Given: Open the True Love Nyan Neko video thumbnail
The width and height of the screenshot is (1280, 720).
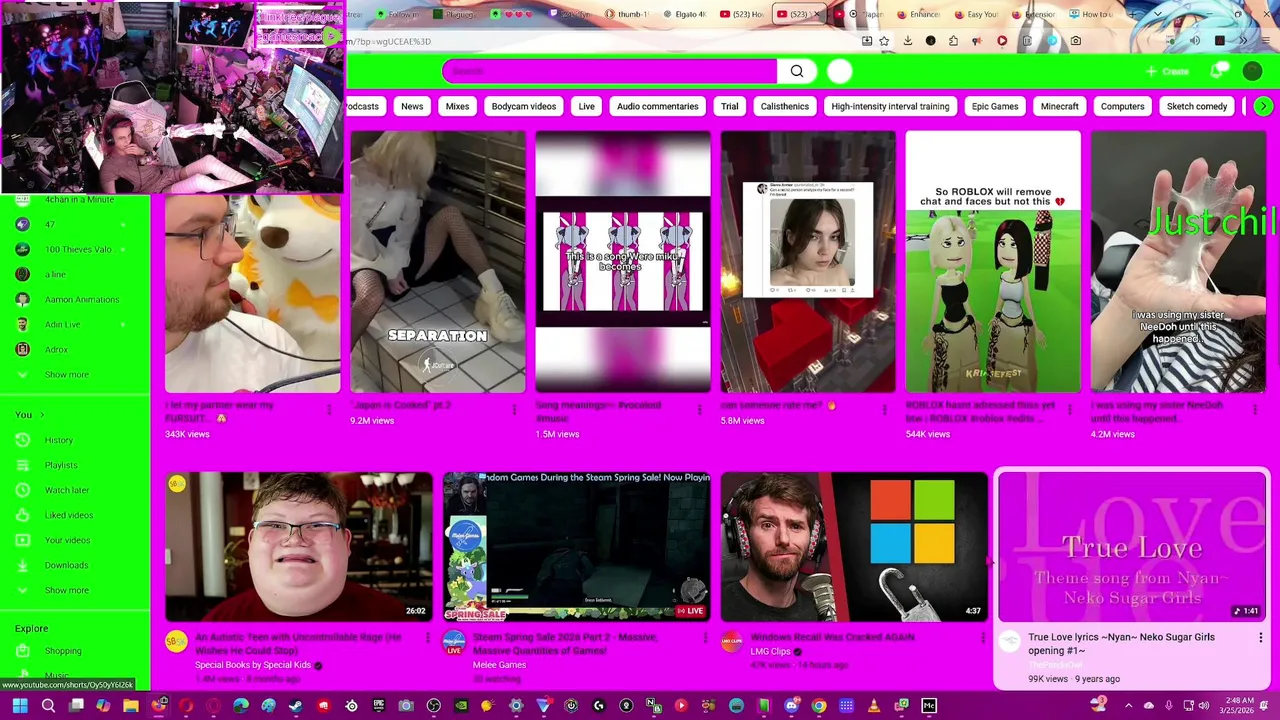Looking at the screenshot, I should coord(1132,547).
